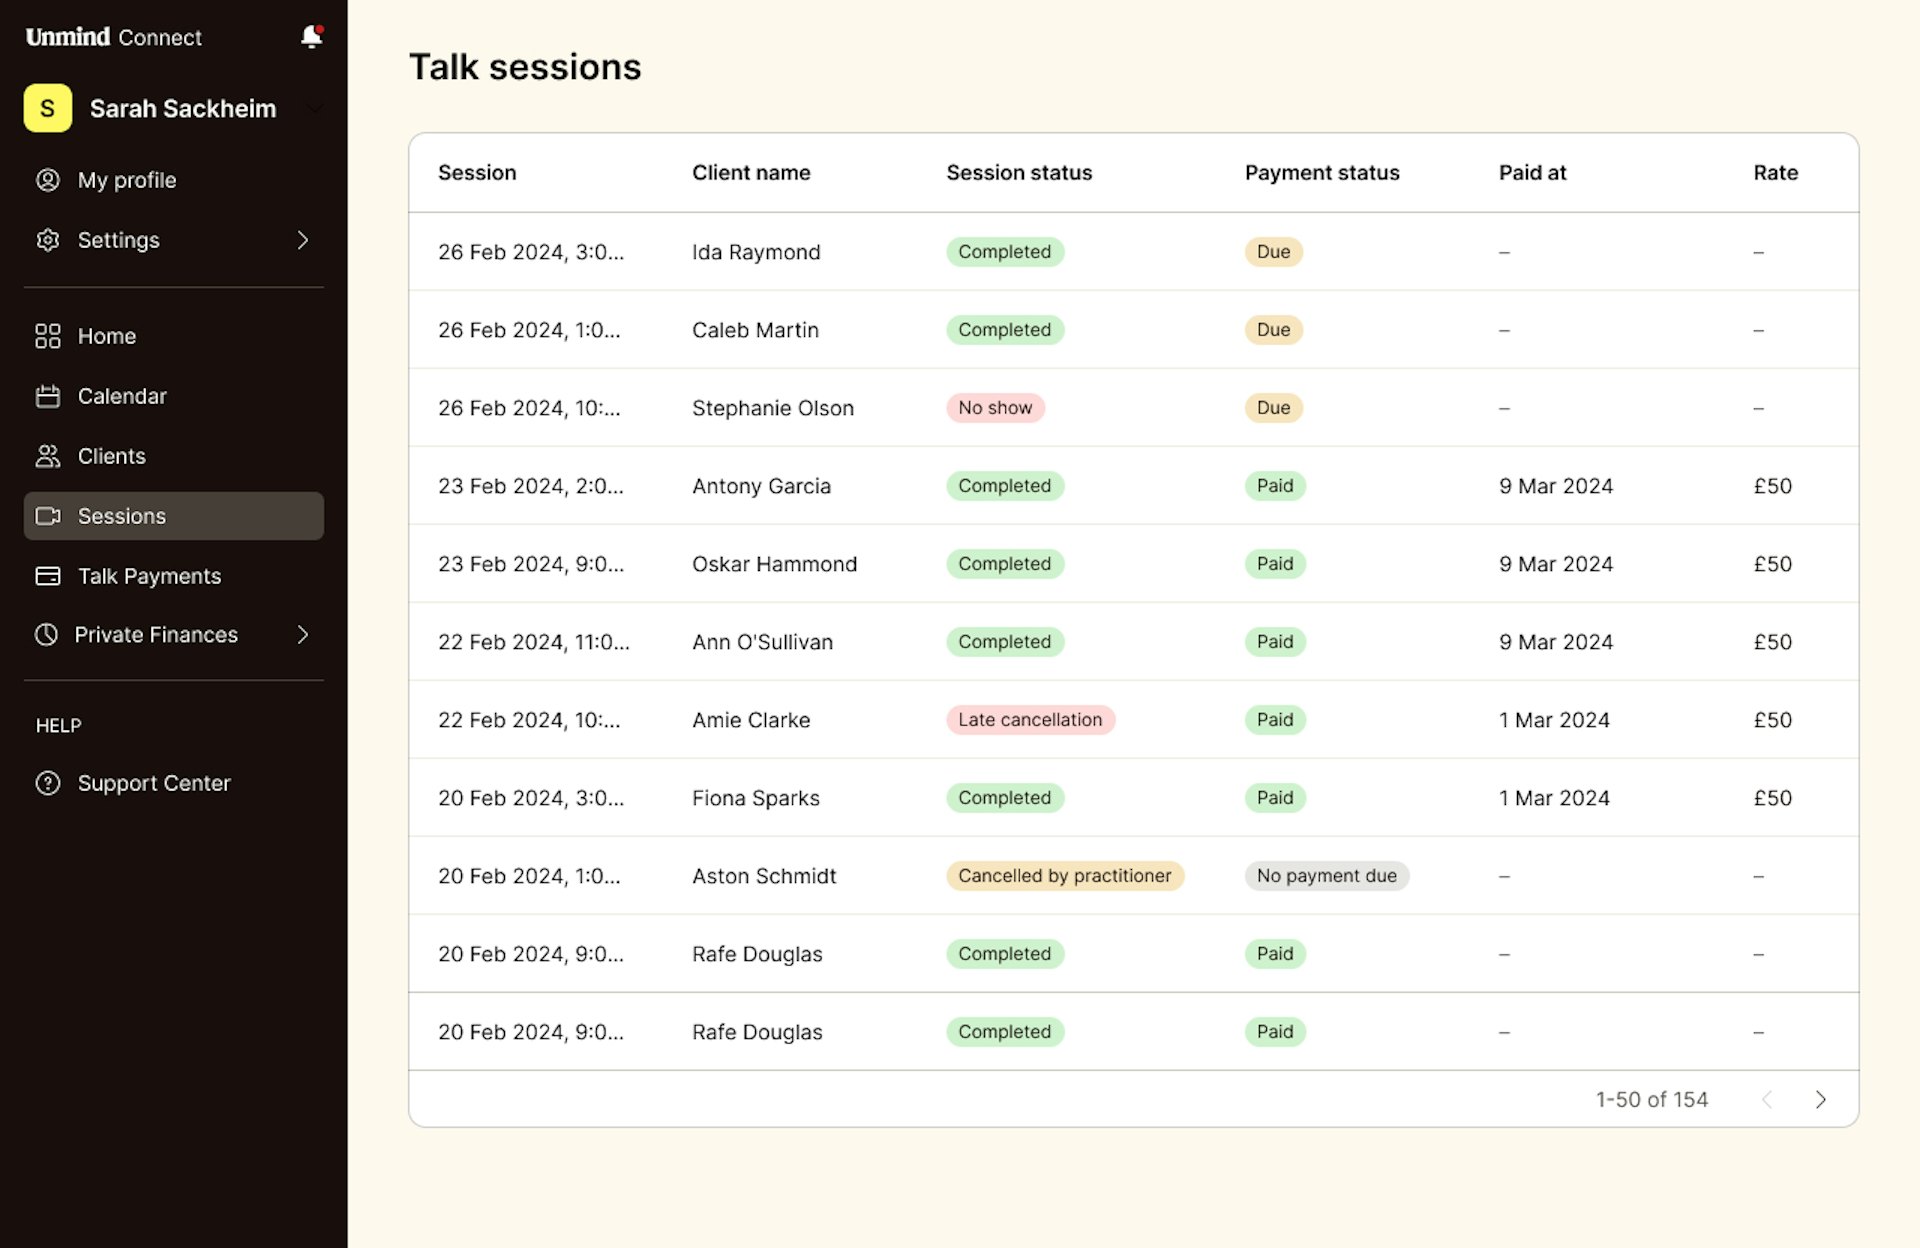Click the My profile person icon
This screenshot has height=1248, width=1920.
coord(47,180)
